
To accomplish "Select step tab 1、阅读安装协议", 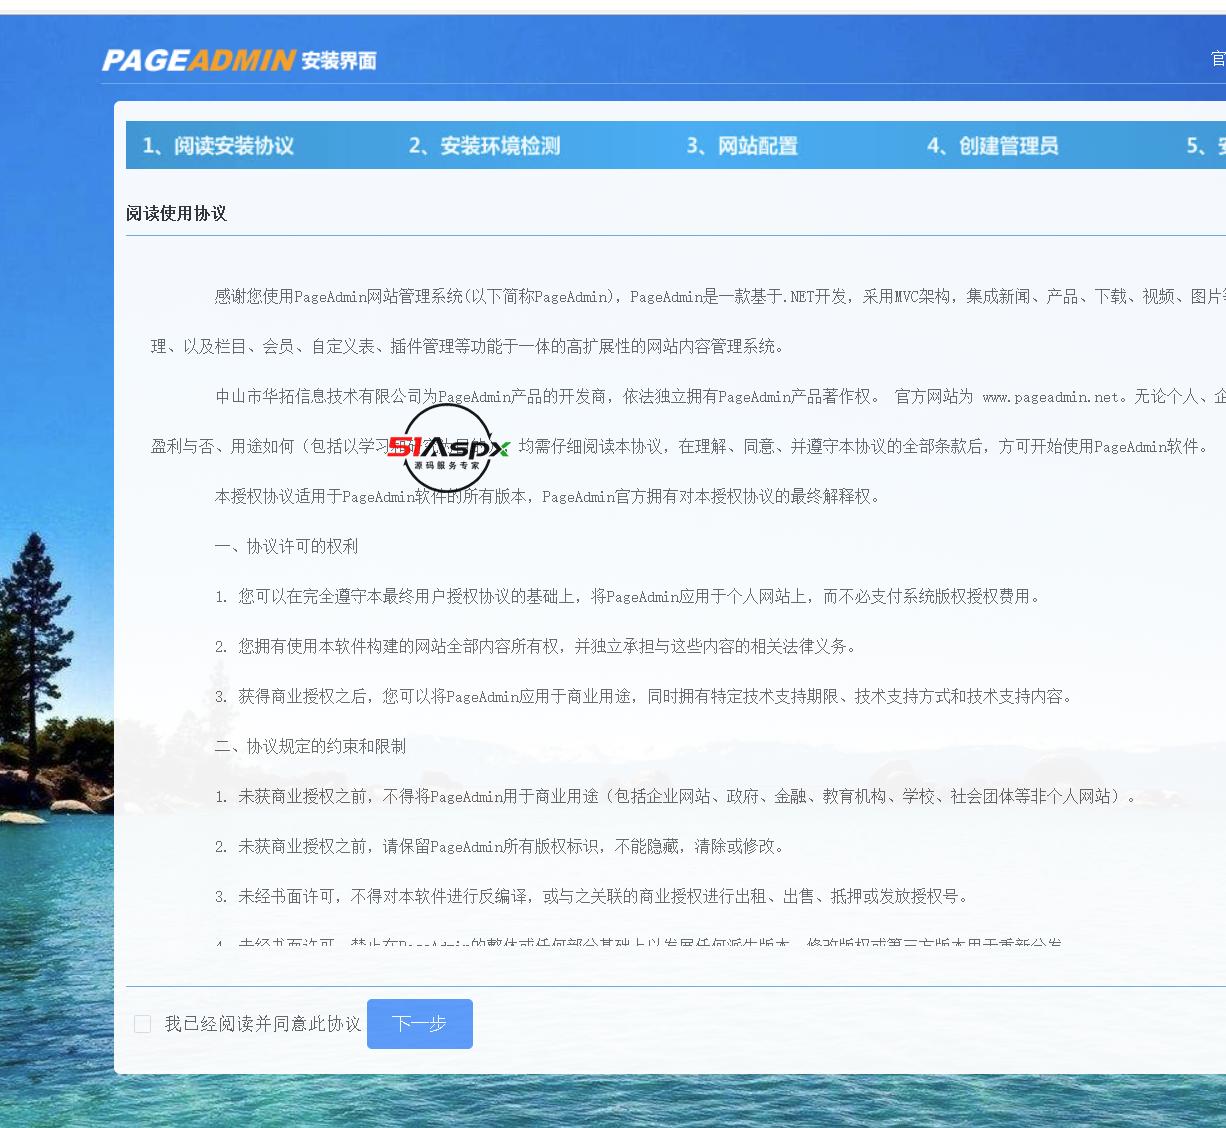I will pyautogui.click(x=218, y=146).
